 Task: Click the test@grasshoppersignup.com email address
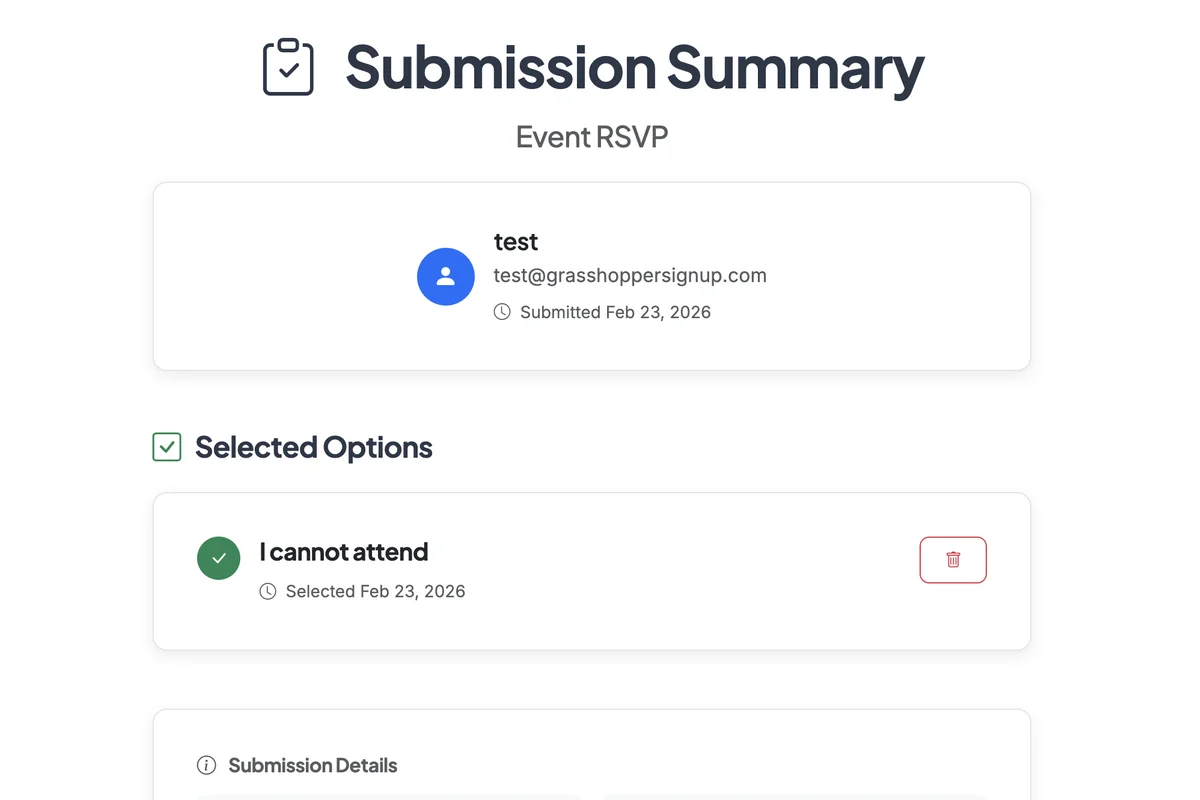[630, 275]
